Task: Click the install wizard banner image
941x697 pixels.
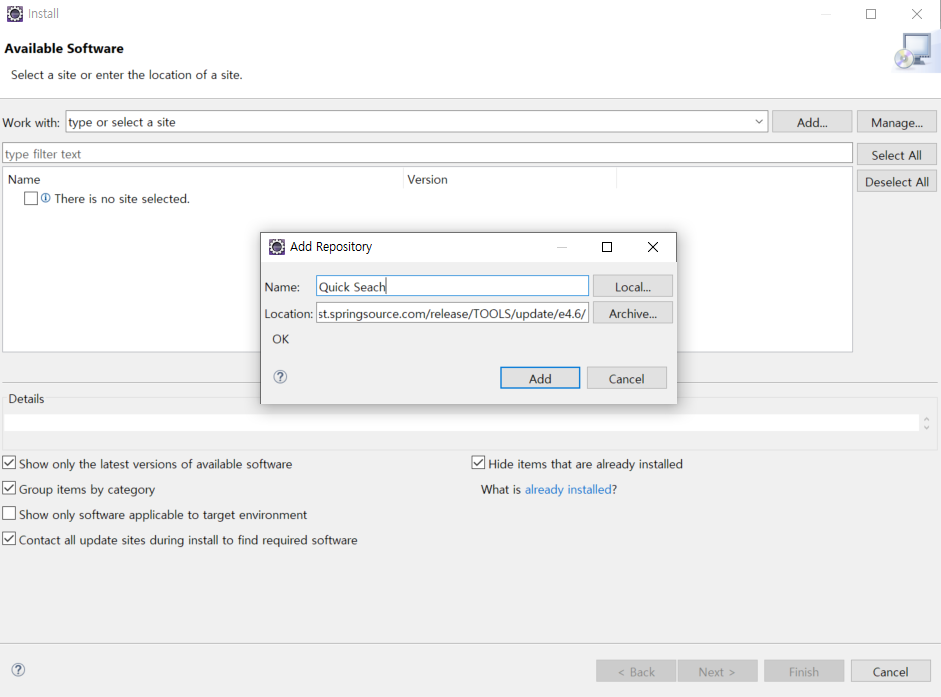Action: click(916, 52)
